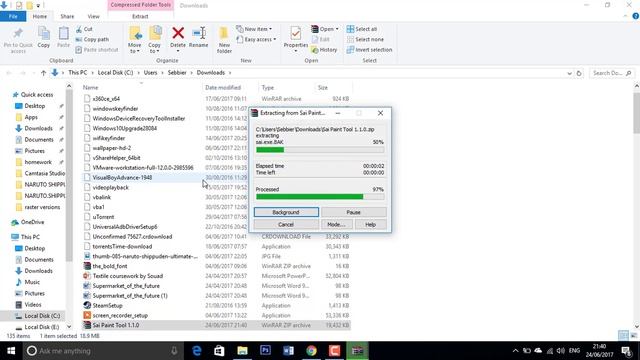This screenshot has height=360, width=640.
Task: Click Select all in the ribbon
Action: (362, 29)
